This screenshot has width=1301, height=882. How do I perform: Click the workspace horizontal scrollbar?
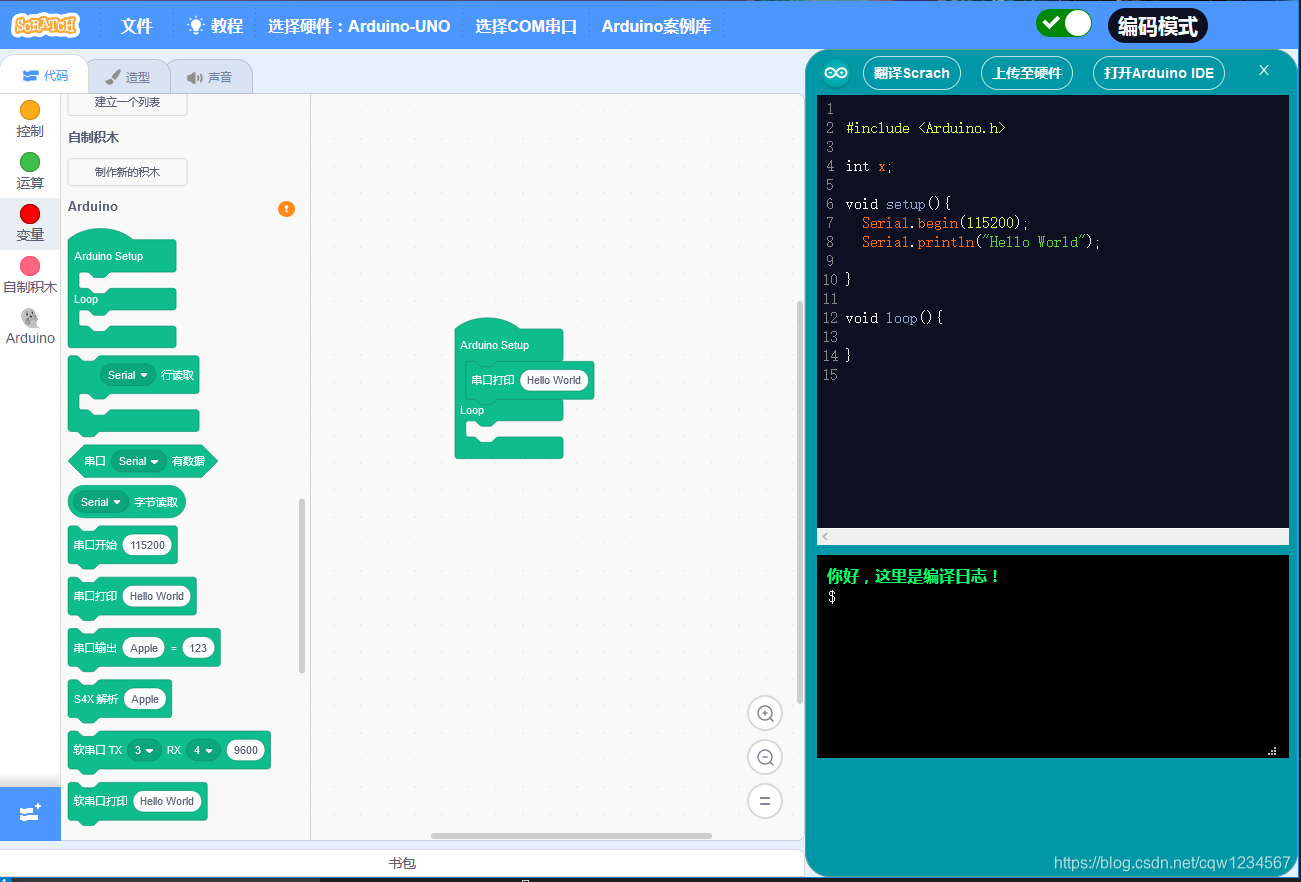(571, 836)
